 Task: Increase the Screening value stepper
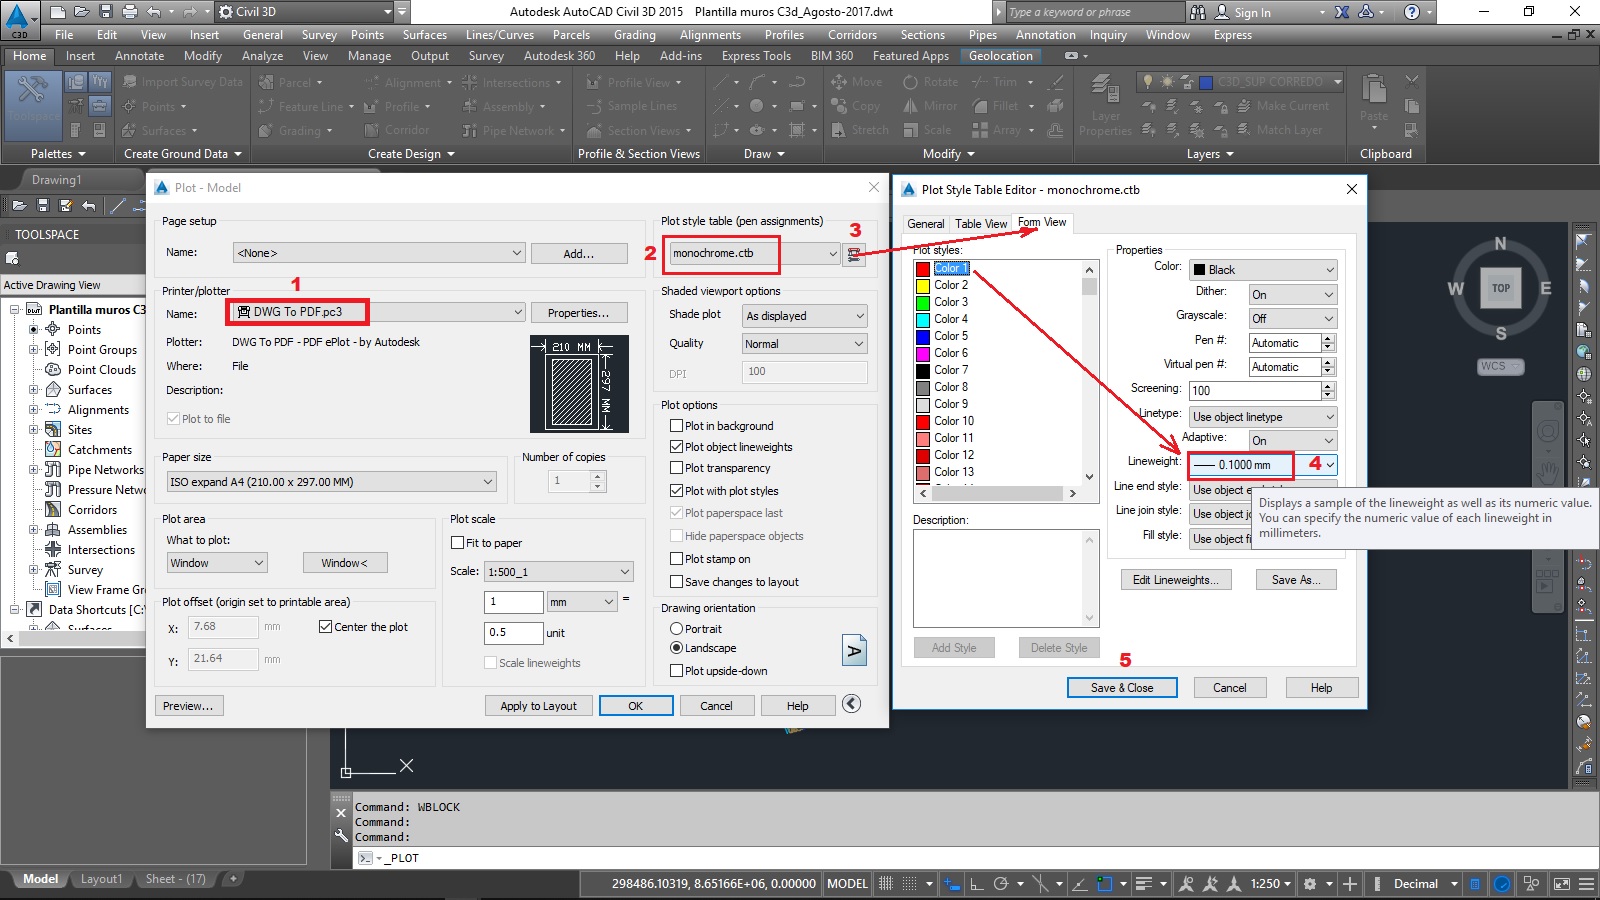1328,387
